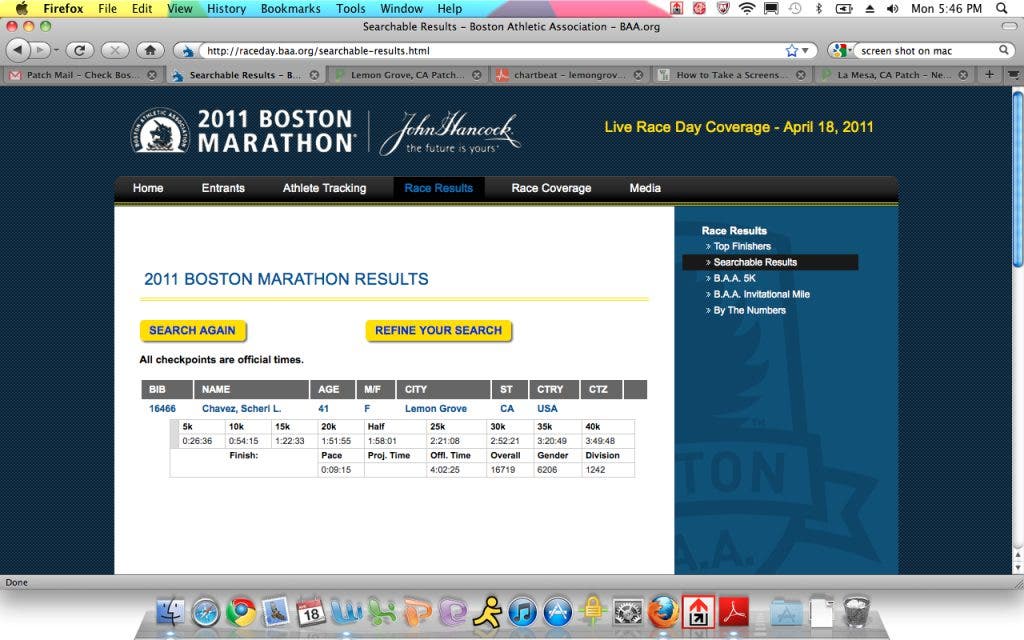Screen dimensions: 1024x640
Task: Open the Media nav item
Action: pyautogui.click(x=645, y=188)
